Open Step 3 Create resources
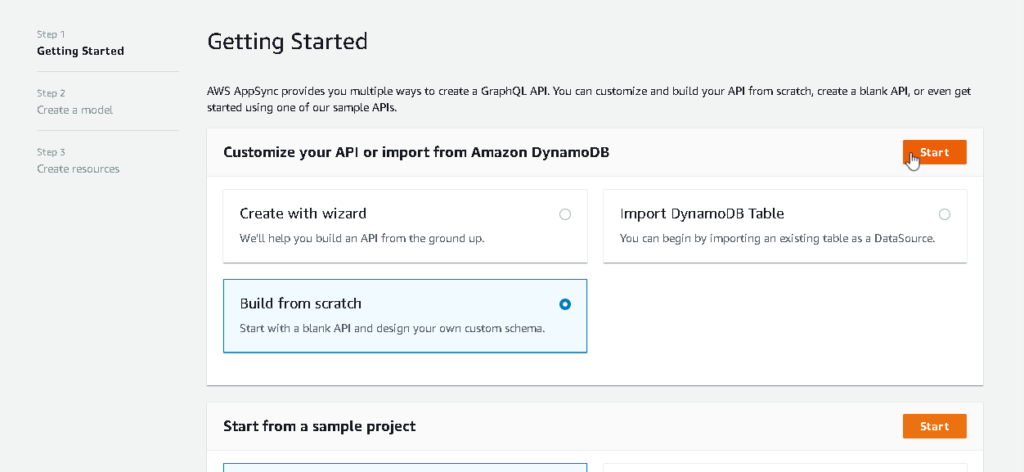Viewport: 1024px width, 472px height. coord(78,169)
